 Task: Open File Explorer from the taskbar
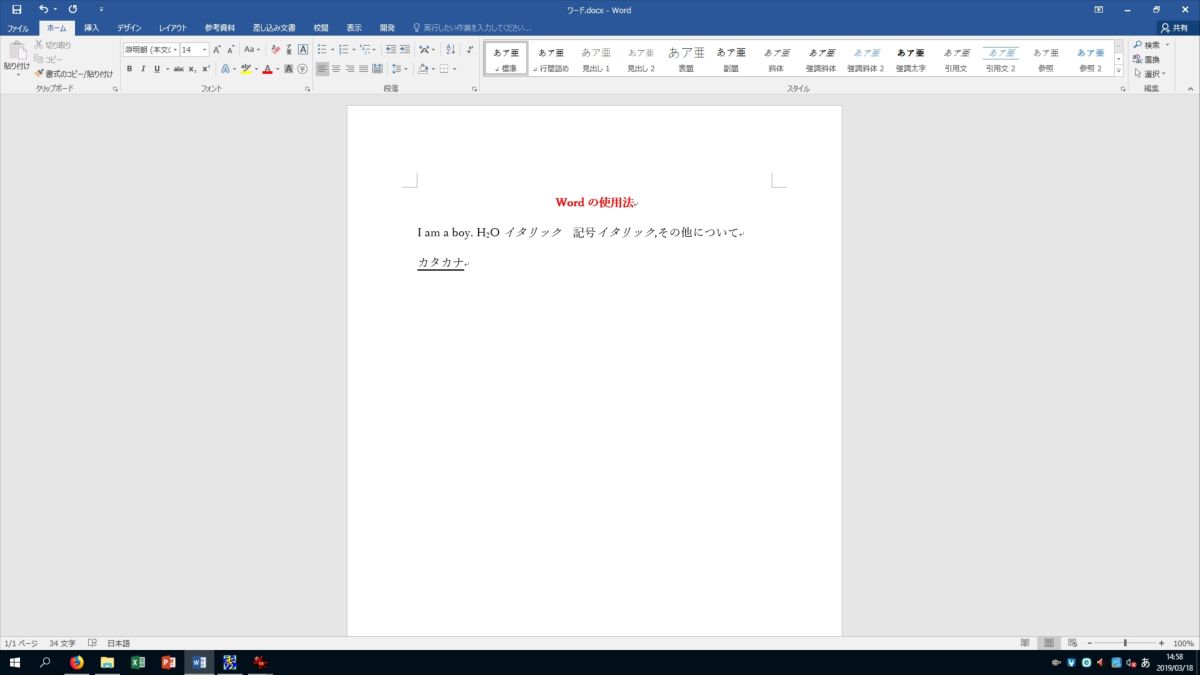pos(107,662)
